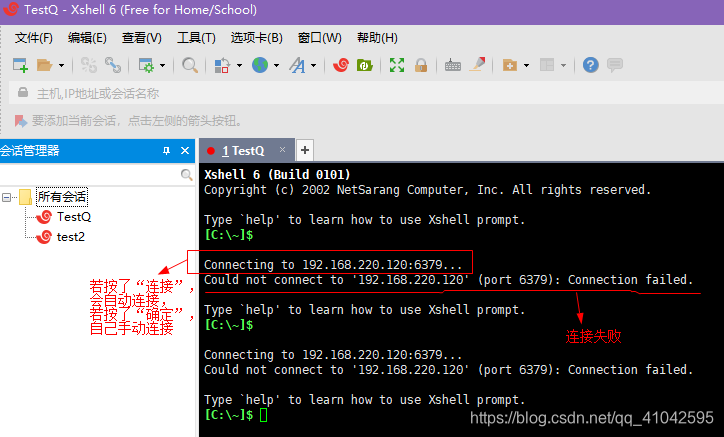724x437 pixels.
Task: Open the layout icon dropdown arrow
Action: pyautogui.click(x=563, y=66)
